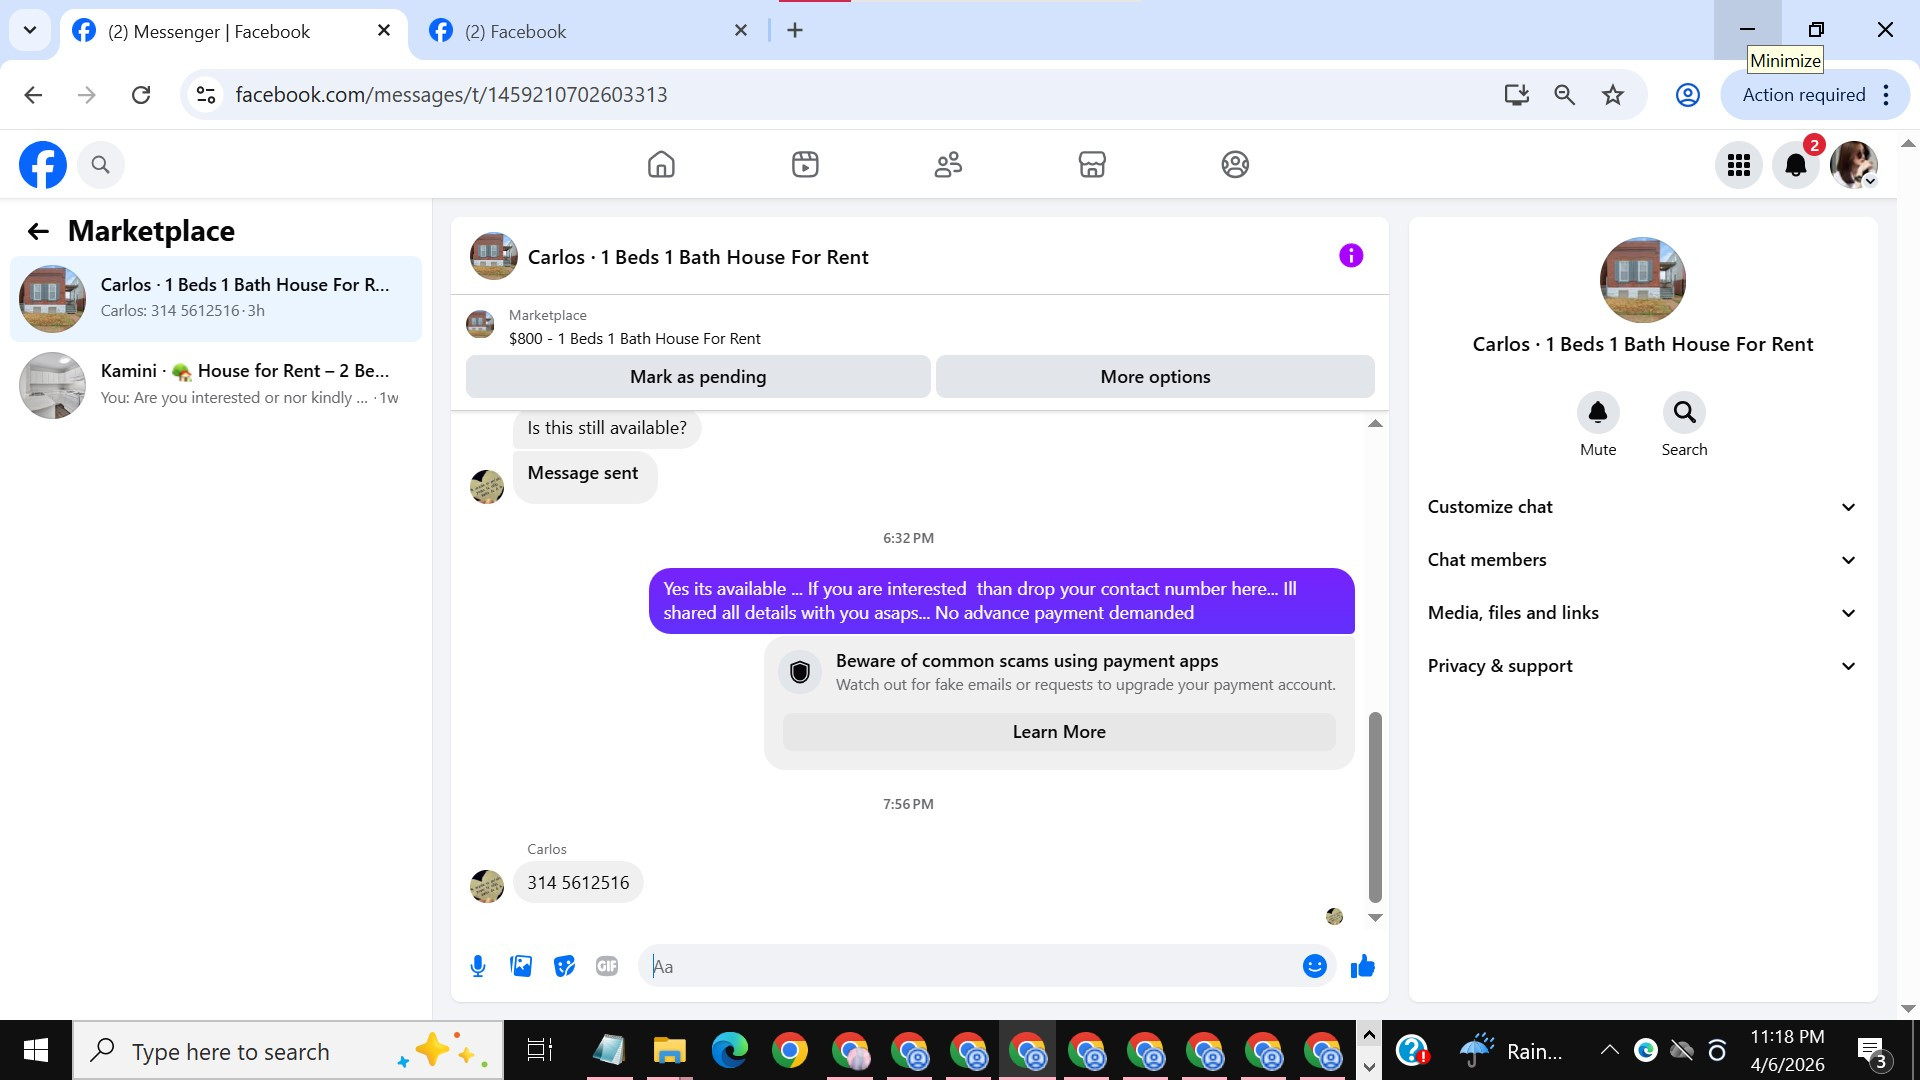Image resolution: width=1920 pixels, height=1080 pixels.
Task: Open the Facebook home logo
Action: coord(43,165)
